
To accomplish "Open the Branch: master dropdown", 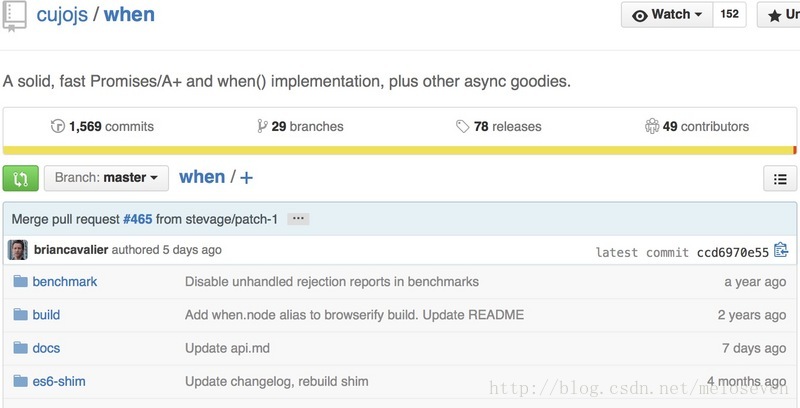I will click(x=106, y=178).
